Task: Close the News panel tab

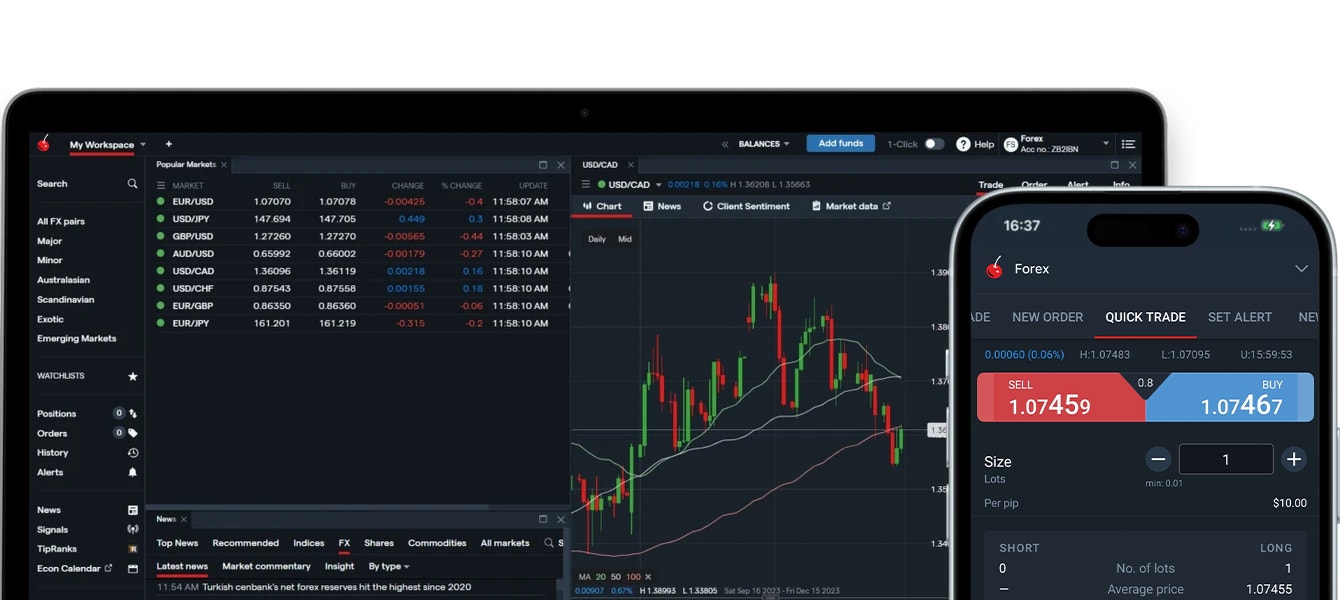Action: click(184, 519)
